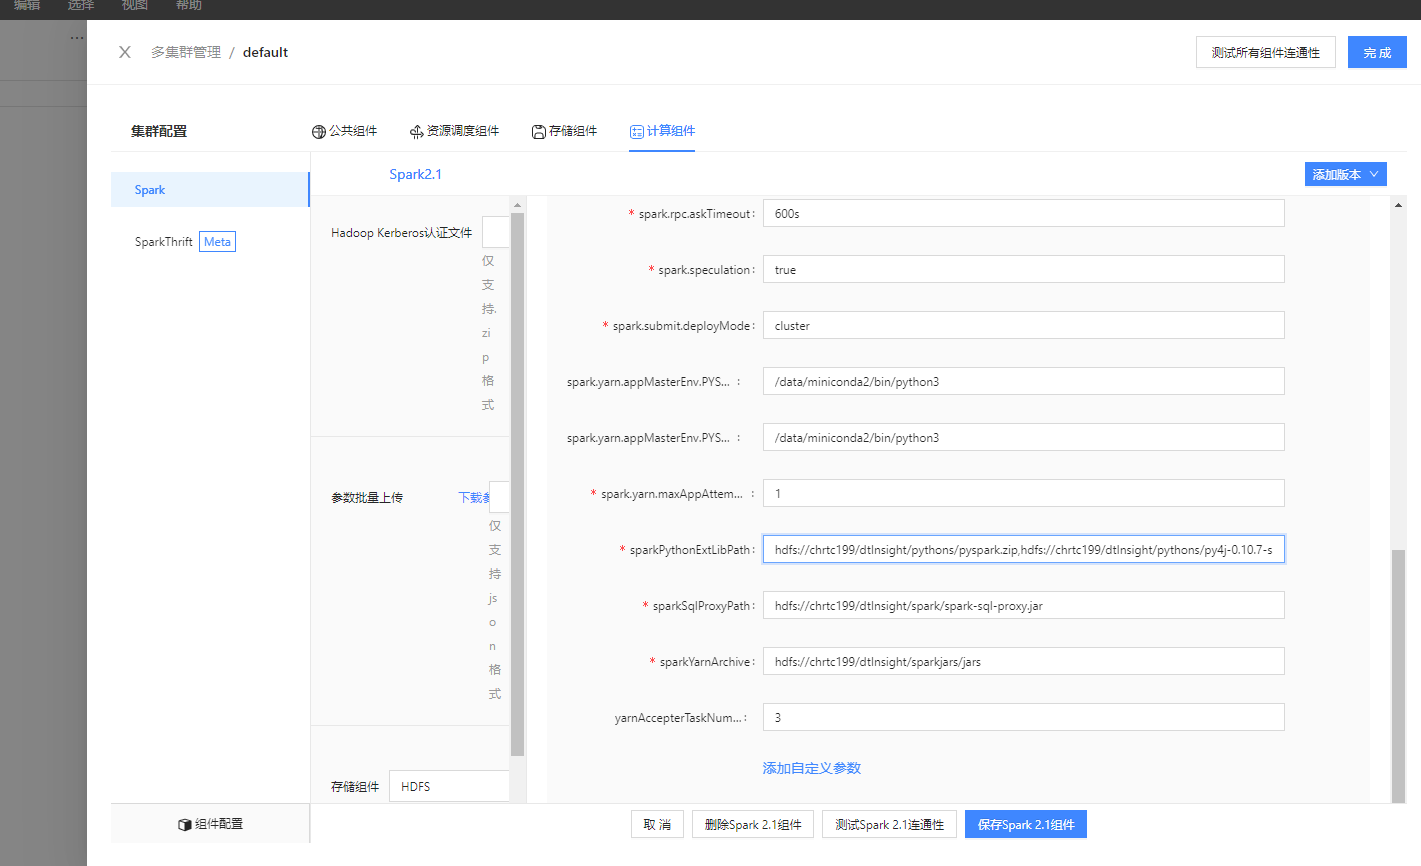Click 测试所有组件连通性 button
The image size is (1421, 866).
coord(1265,51)
